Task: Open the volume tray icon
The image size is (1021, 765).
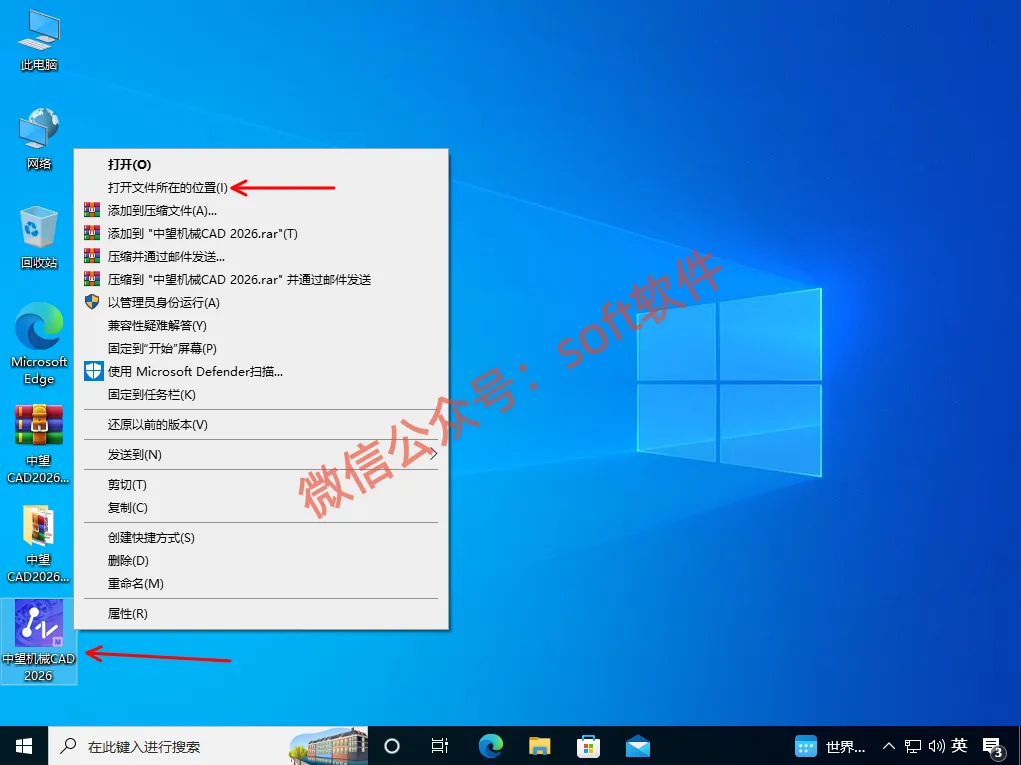Action: [x=936, y=746]
